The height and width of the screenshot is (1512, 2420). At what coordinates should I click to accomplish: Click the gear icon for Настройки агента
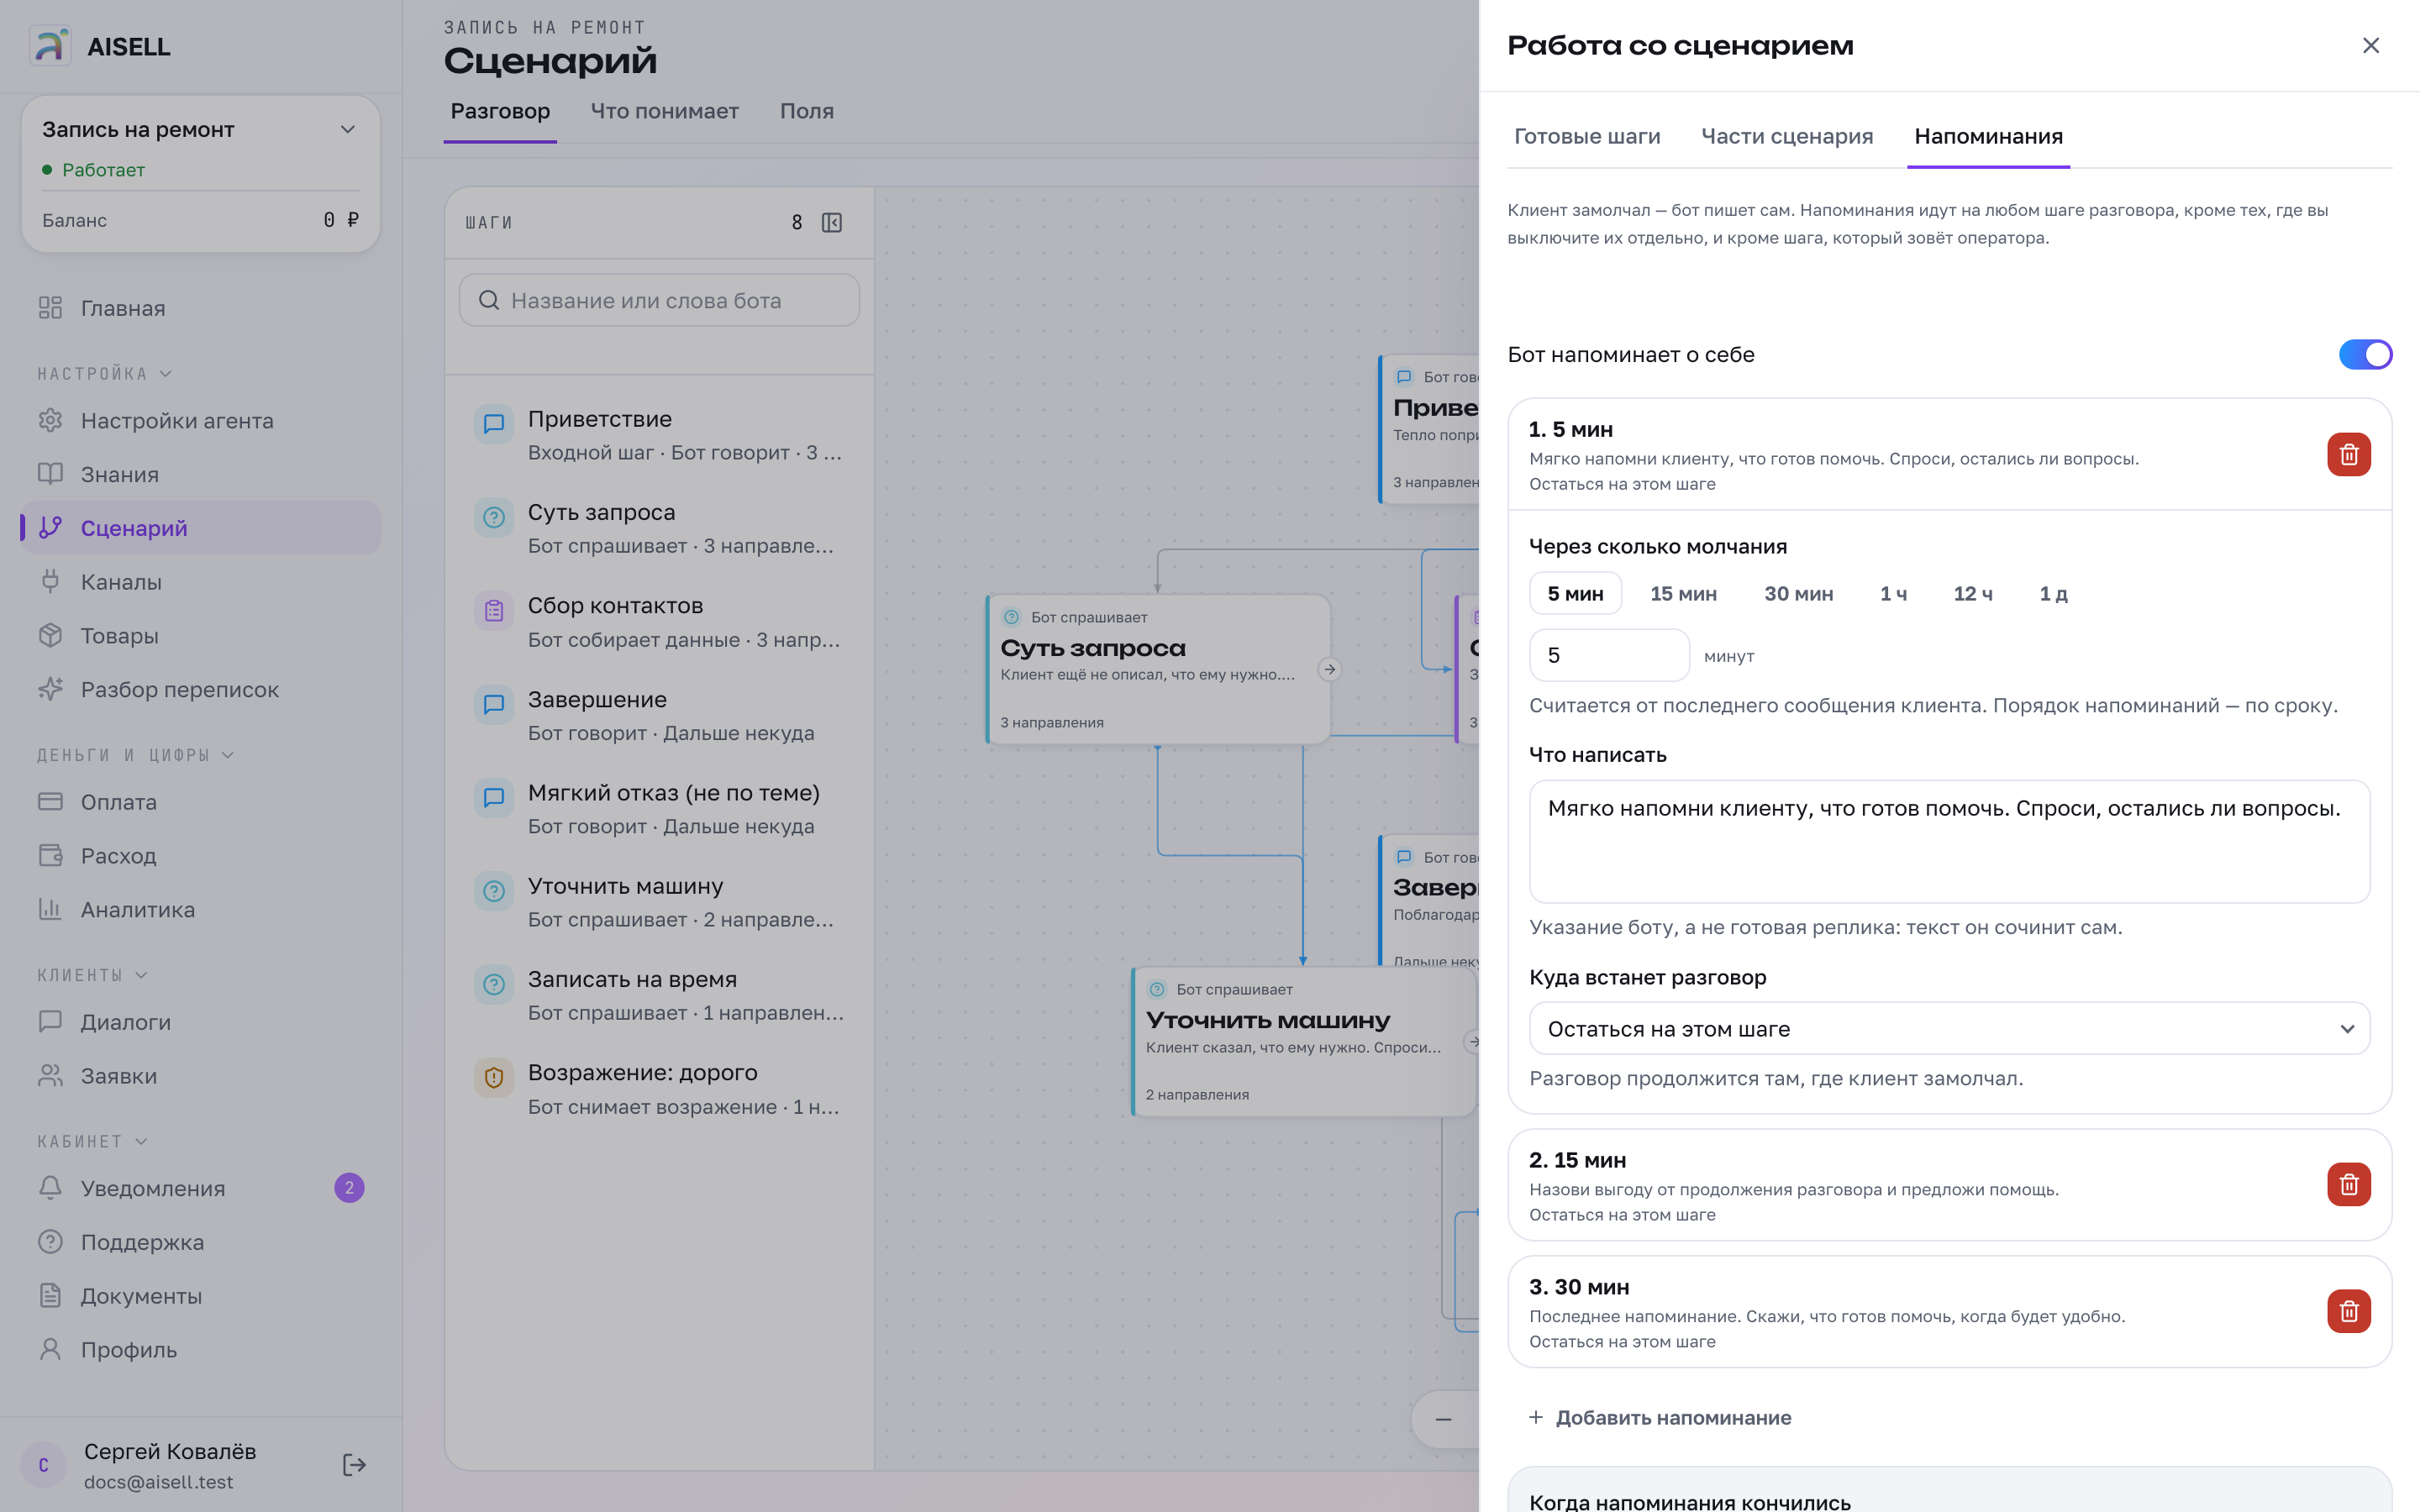[x=50, y=420]
